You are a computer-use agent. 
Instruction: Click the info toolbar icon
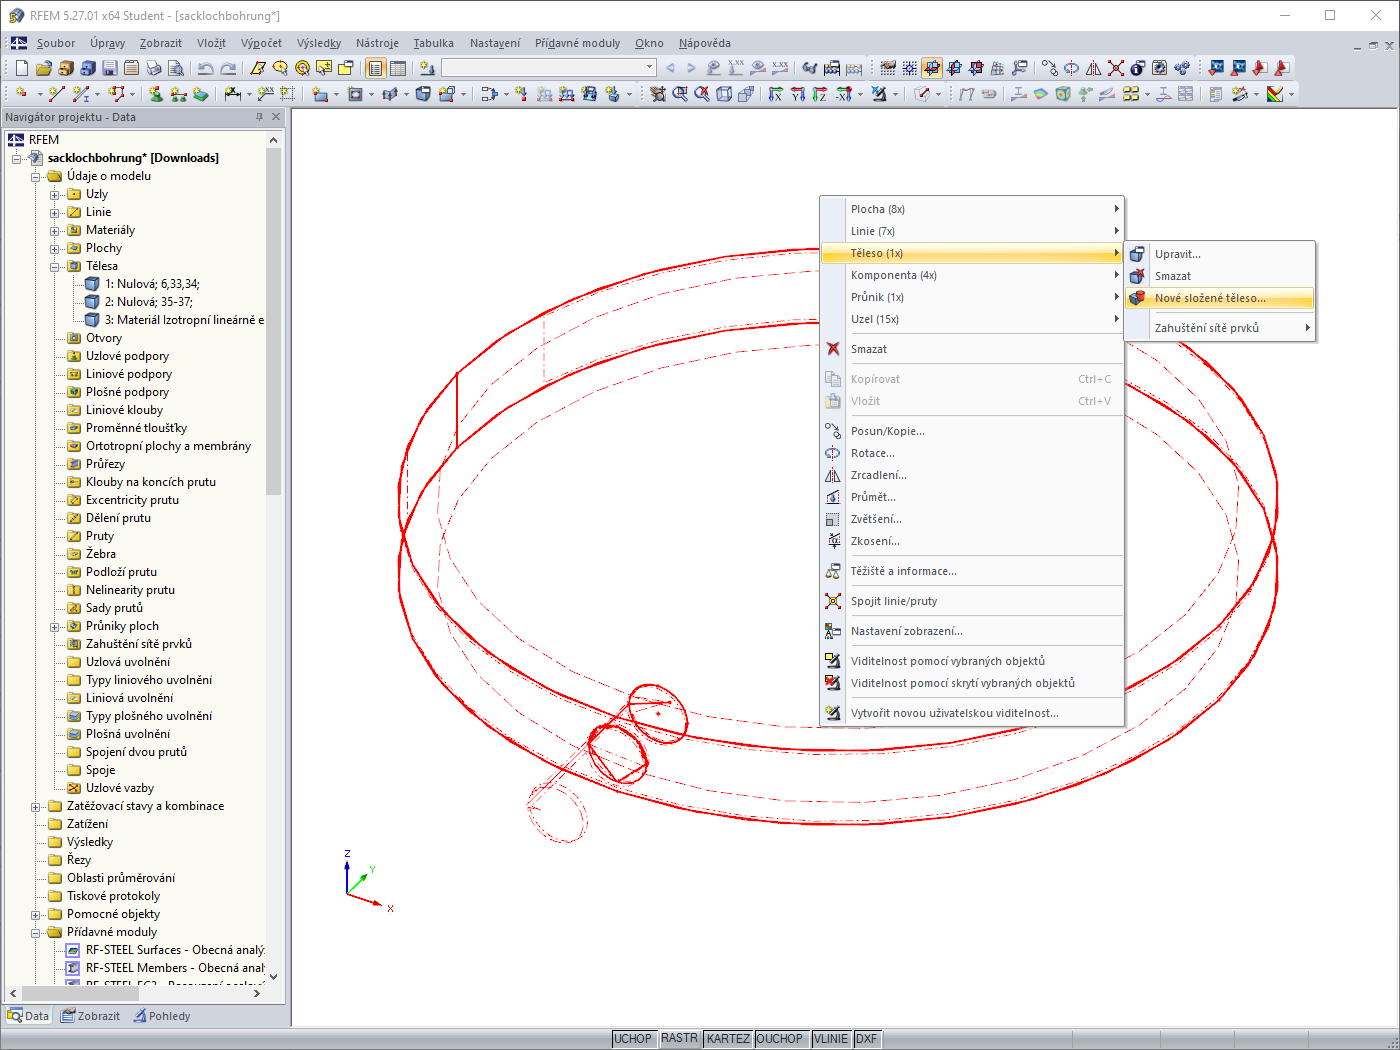(1137, 68)
